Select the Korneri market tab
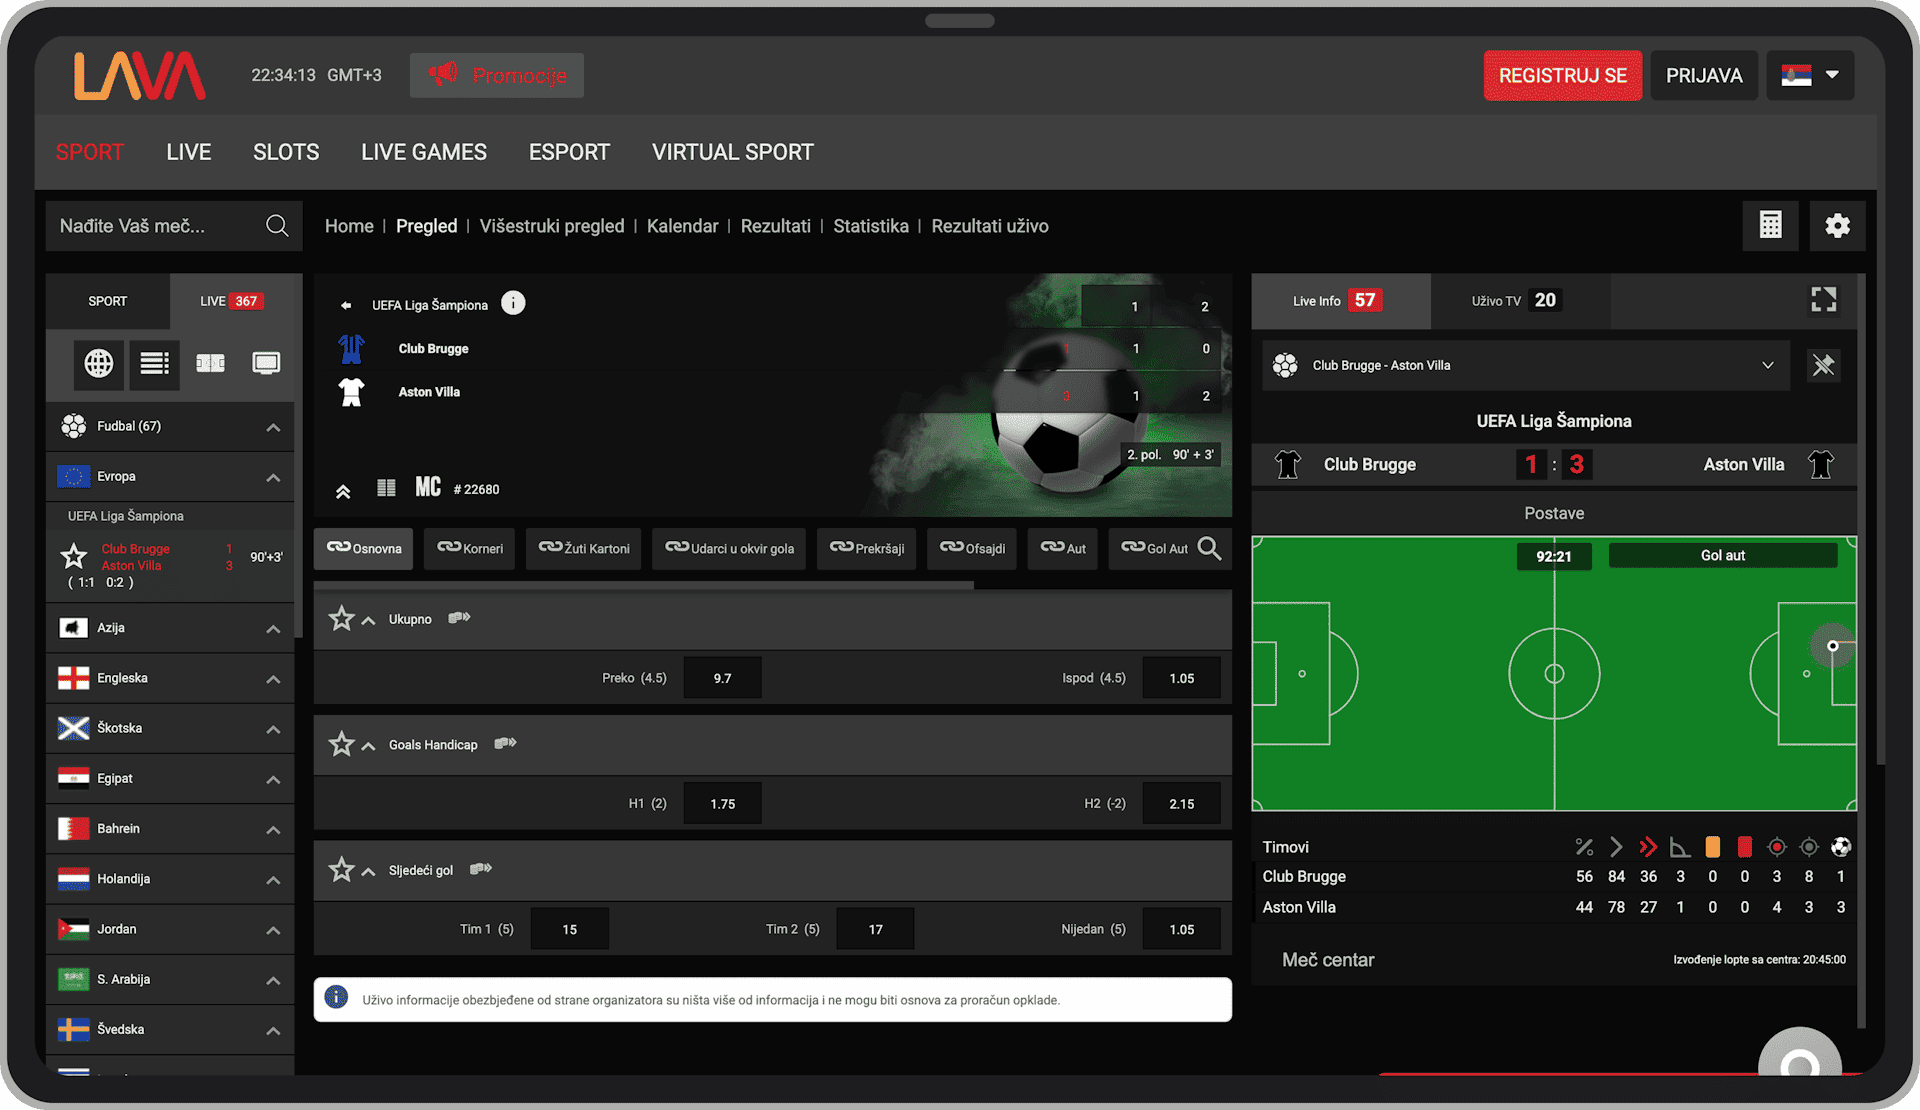The height and width of the screenshot is (1110, 1920). click(x=469, y=548)
